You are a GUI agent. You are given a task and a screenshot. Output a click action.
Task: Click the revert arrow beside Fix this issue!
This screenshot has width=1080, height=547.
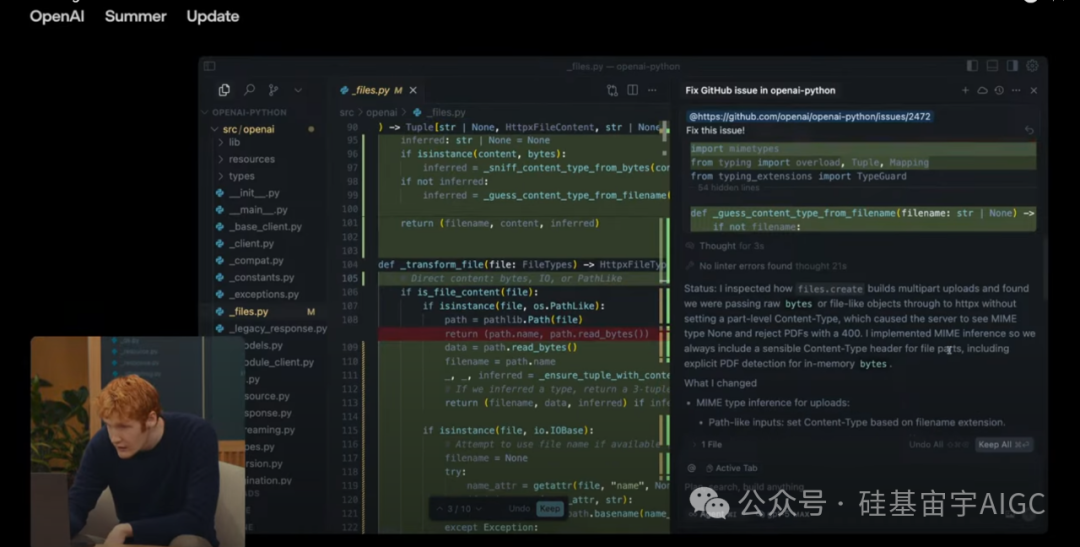click(x=1029, y=130)
